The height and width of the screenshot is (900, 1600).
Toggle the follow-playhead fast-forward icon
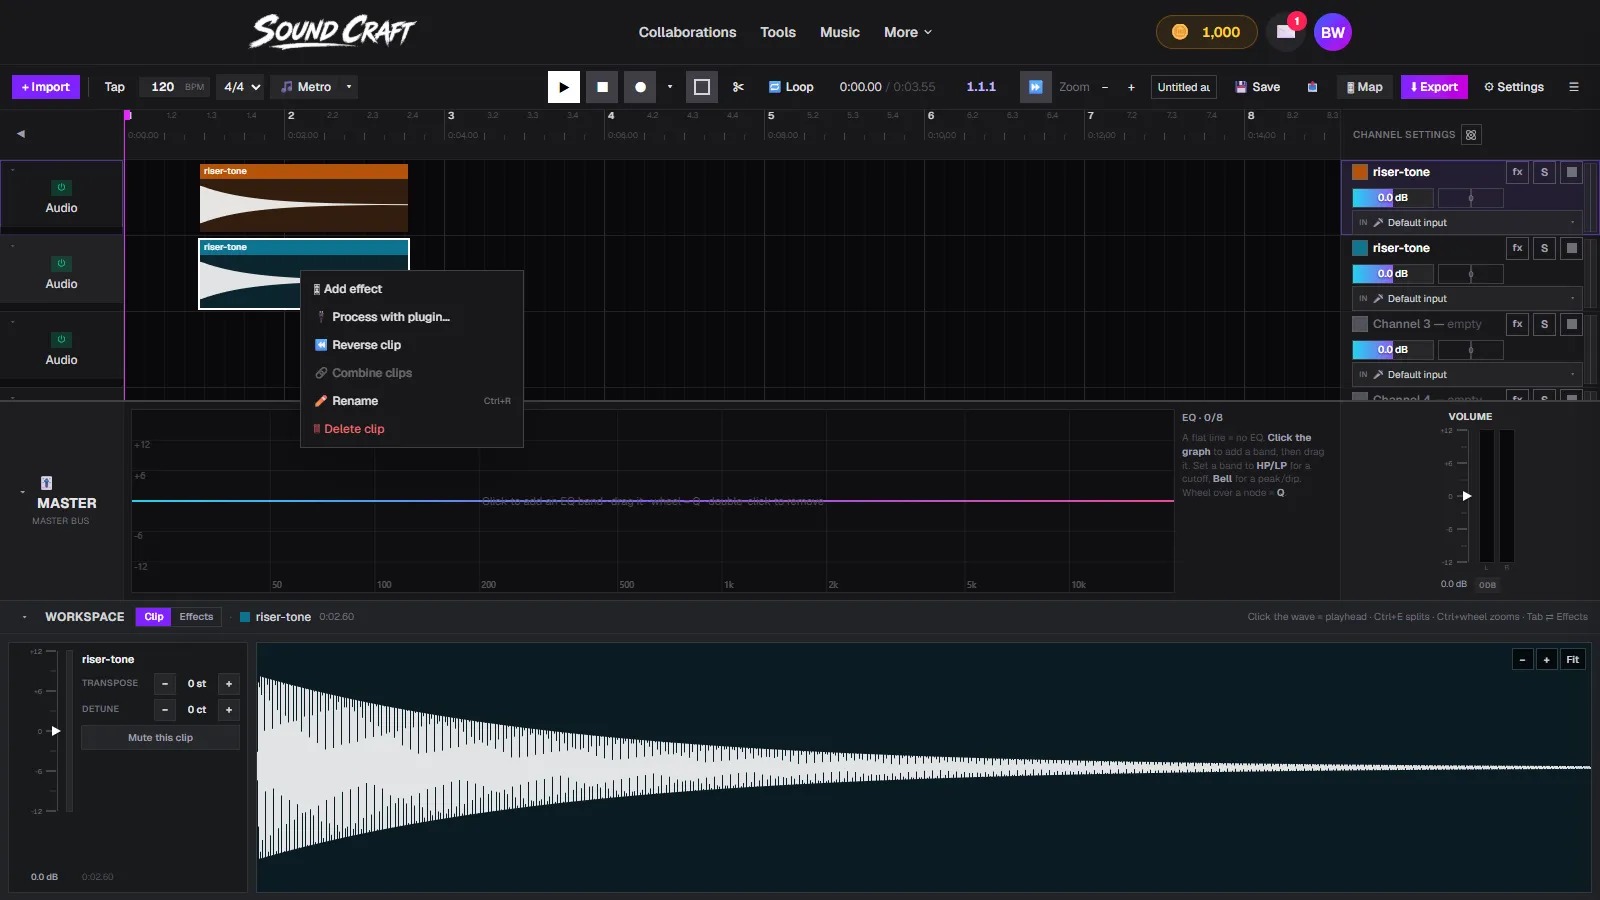point(1036,87)
